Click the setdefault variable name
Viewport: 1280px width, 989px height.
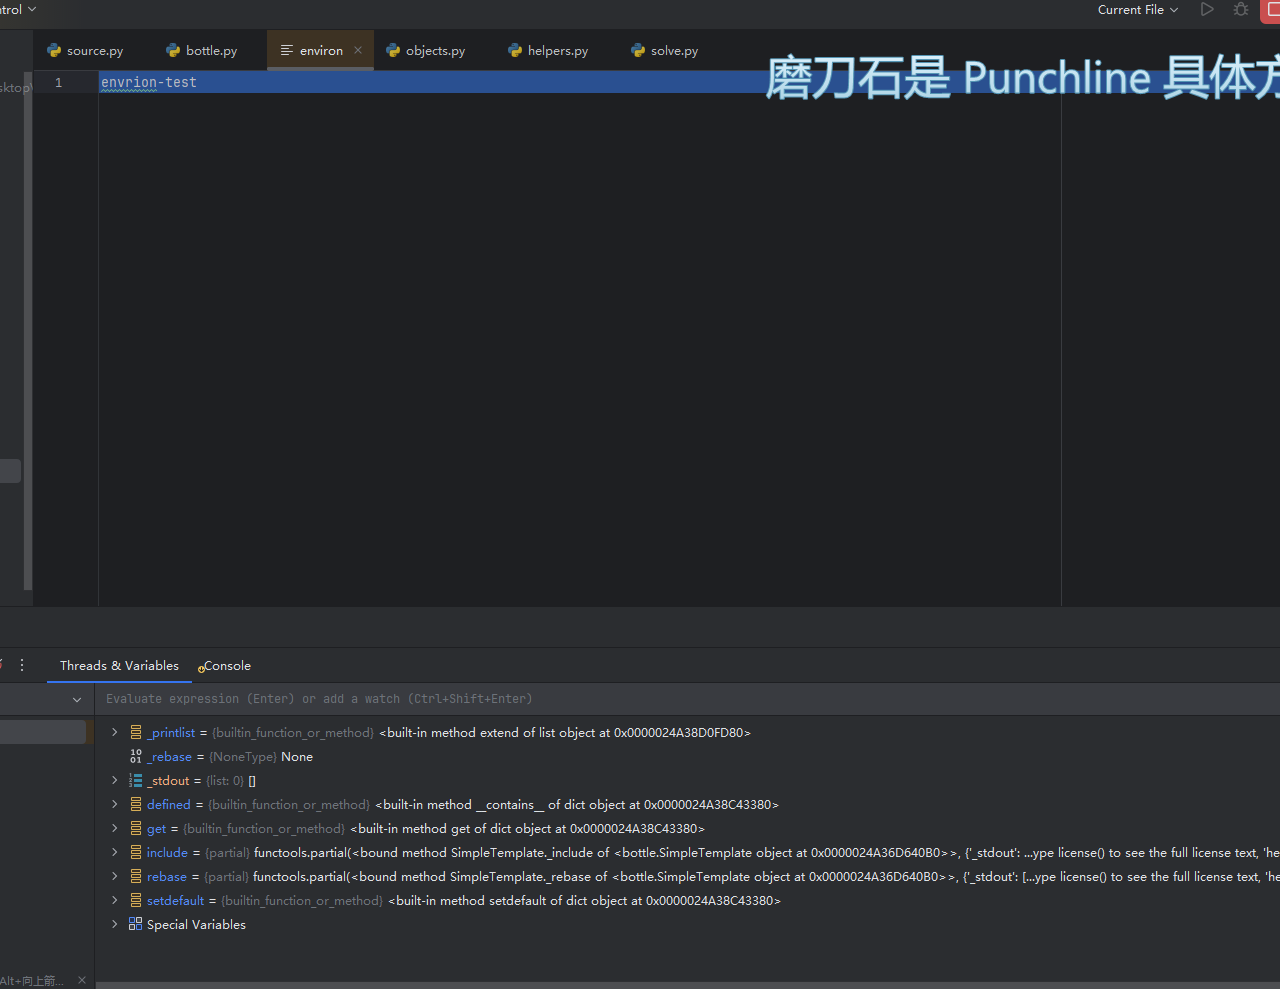[x=175, y=901]
